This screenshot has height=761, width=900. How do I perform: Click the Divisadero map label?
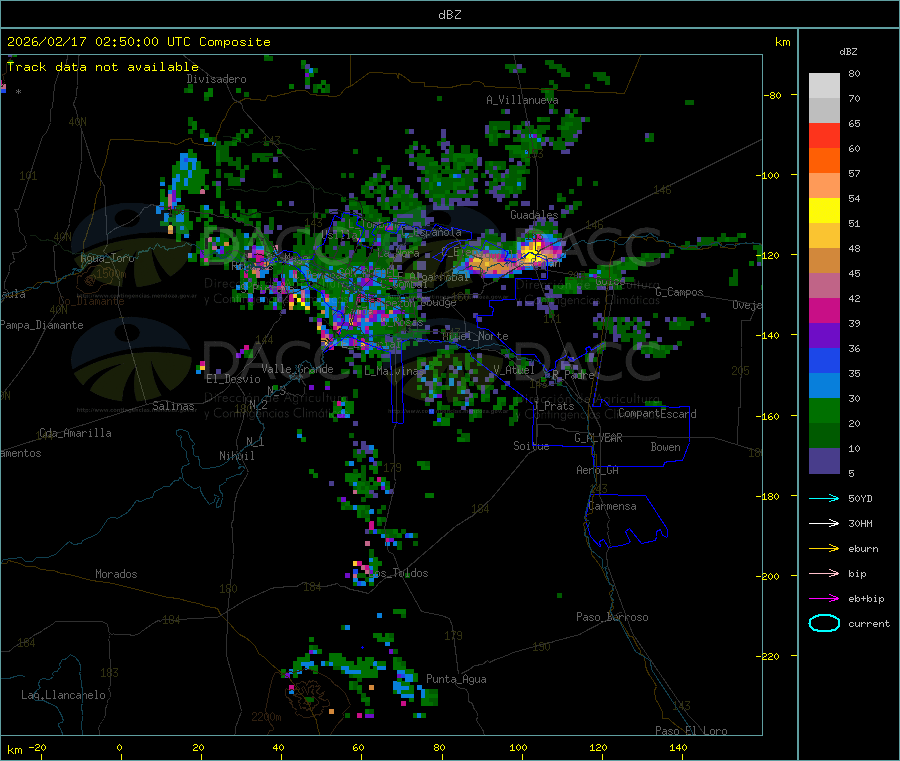click(x=216, y=79)
